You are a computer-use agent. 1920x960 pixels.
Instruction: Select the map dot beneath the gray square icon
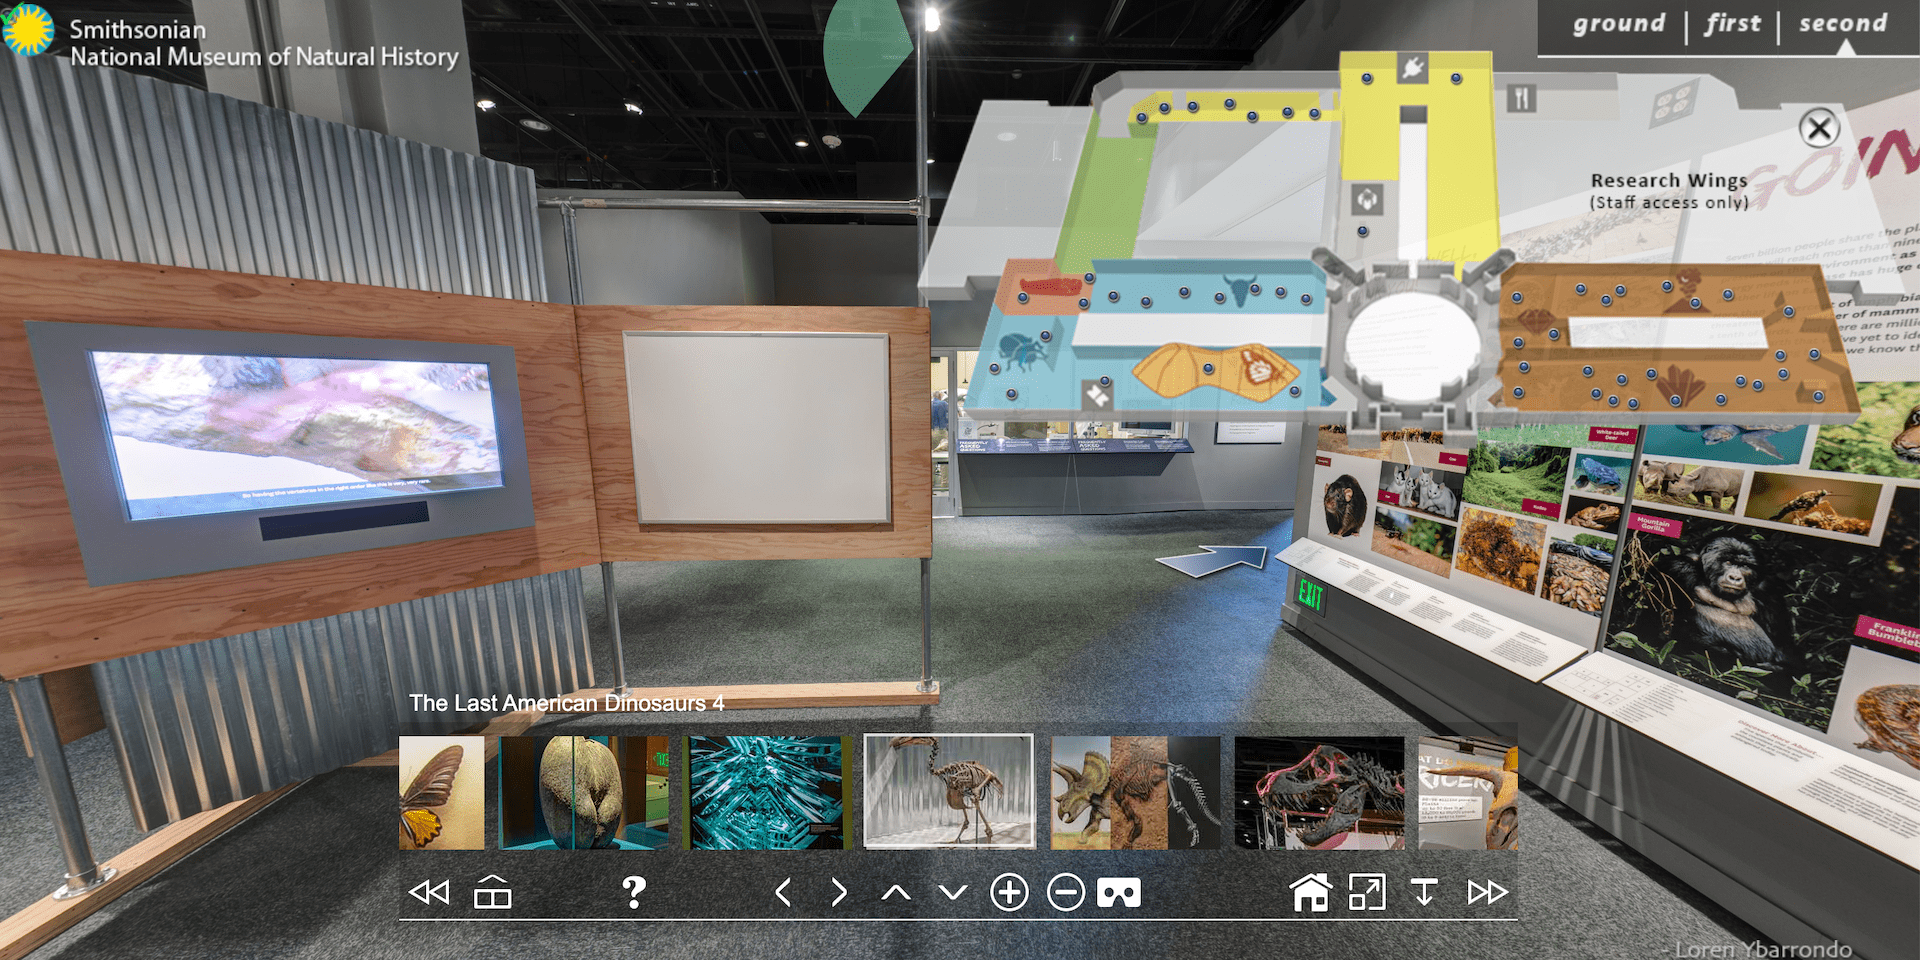(1363, 232)
